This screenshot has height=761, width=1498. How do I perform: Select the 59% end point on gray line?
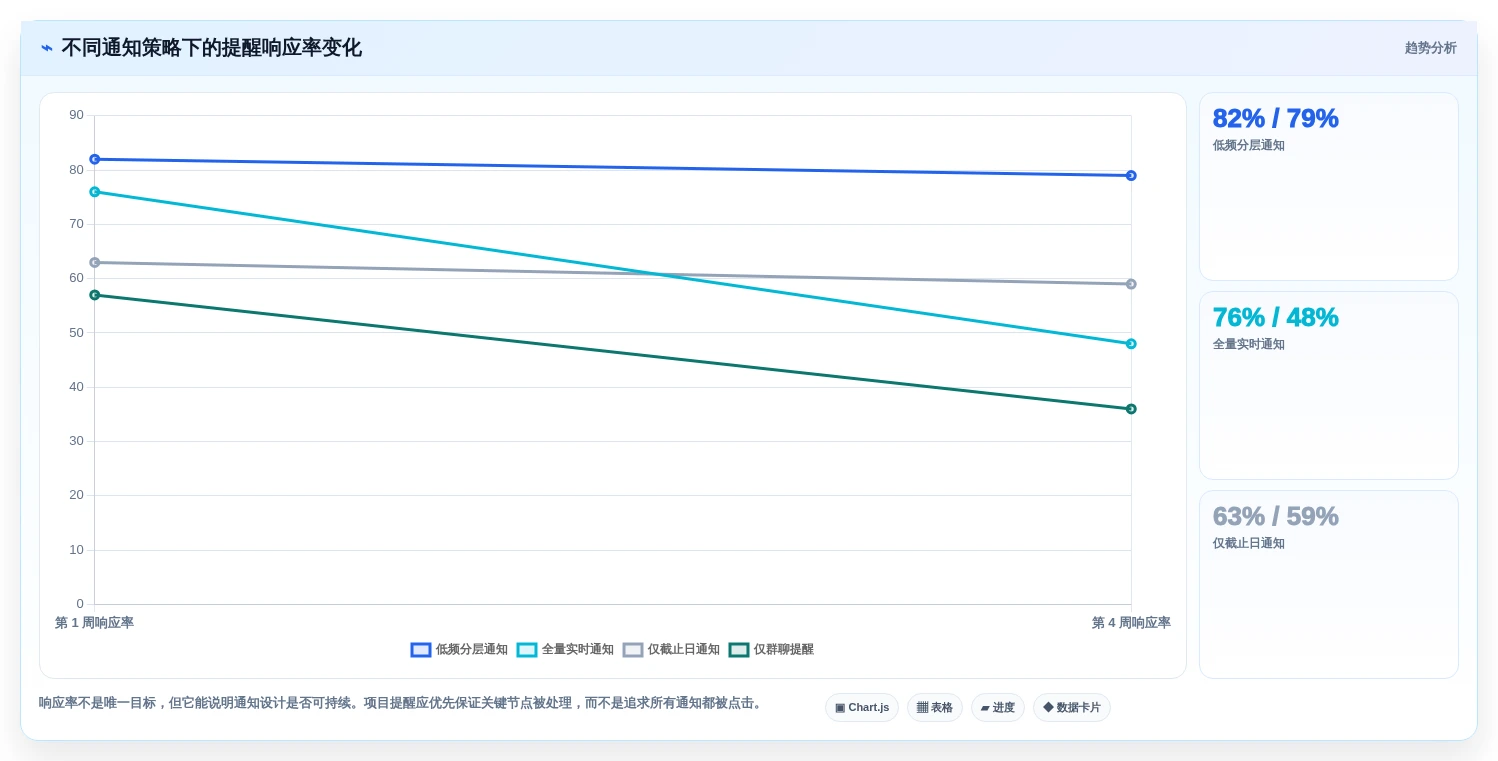(x=1131, y=284)
